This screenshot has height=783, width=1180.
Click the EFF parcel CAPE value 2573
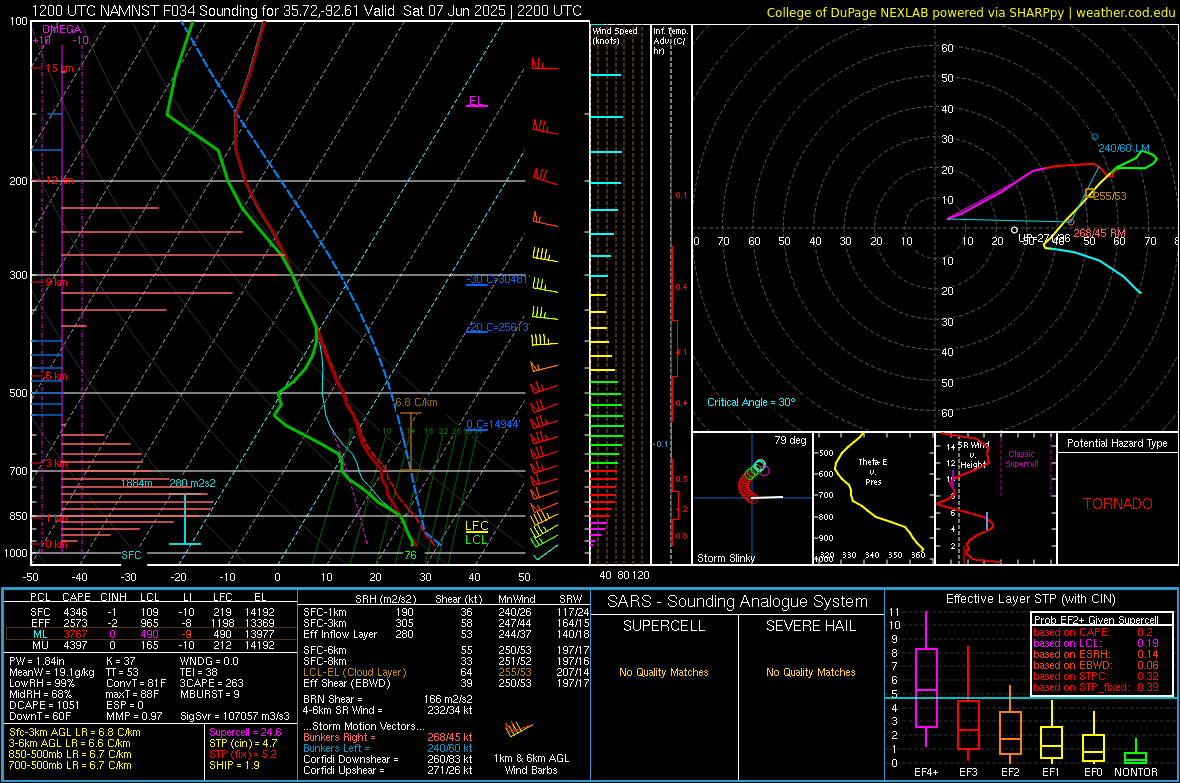pos(75,623)
